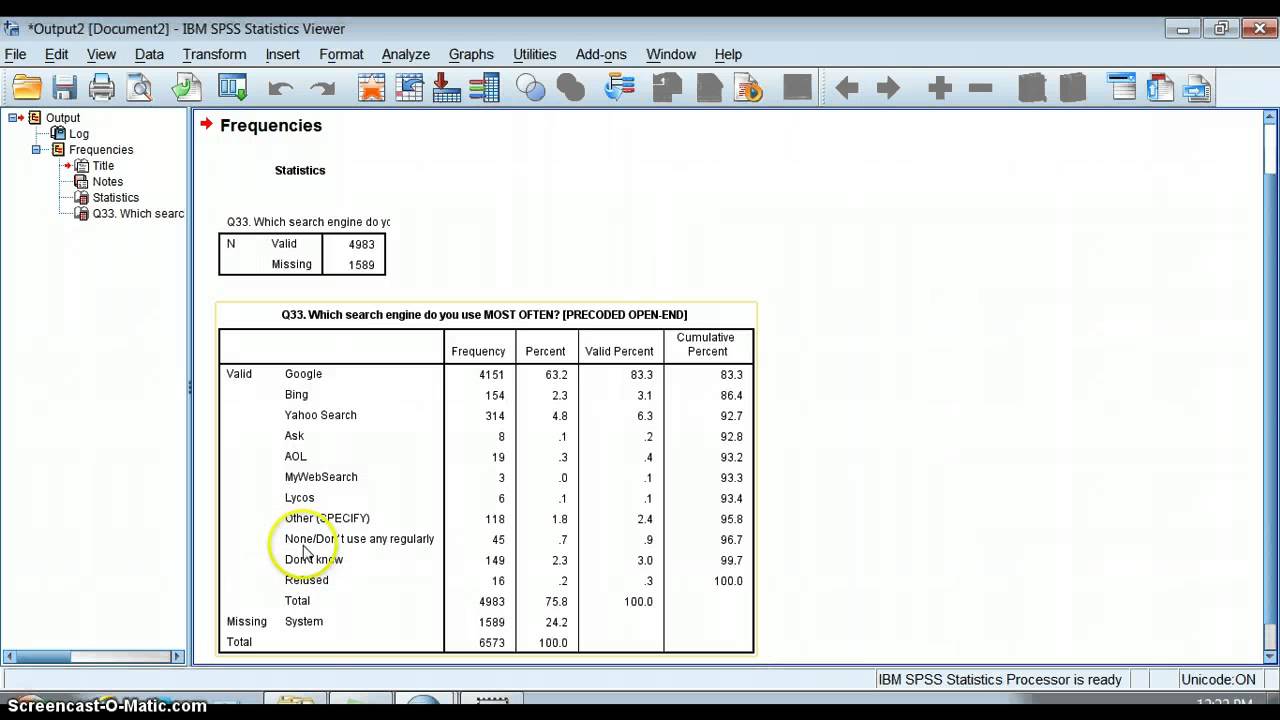This screenshot has width=1280, height=720.
Task: Click the outline pane horizontal scrollbar thumb
Action: click(44, 657)
